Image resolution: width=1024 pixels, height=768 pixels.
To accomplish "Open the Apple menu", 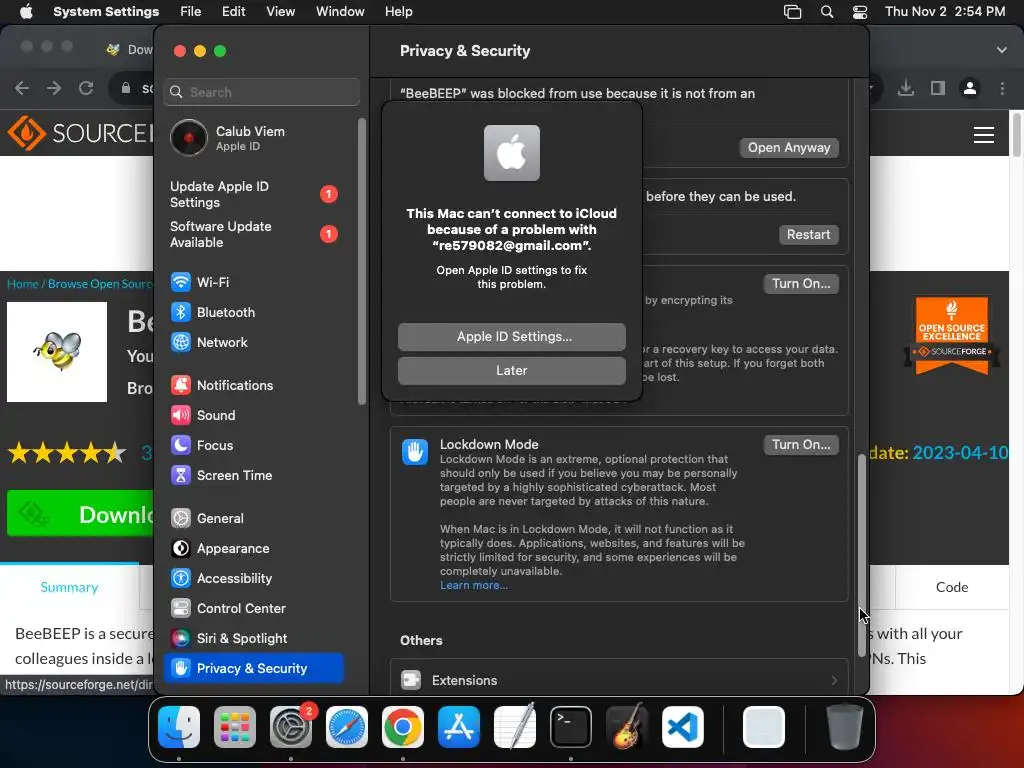I will 26,12.
